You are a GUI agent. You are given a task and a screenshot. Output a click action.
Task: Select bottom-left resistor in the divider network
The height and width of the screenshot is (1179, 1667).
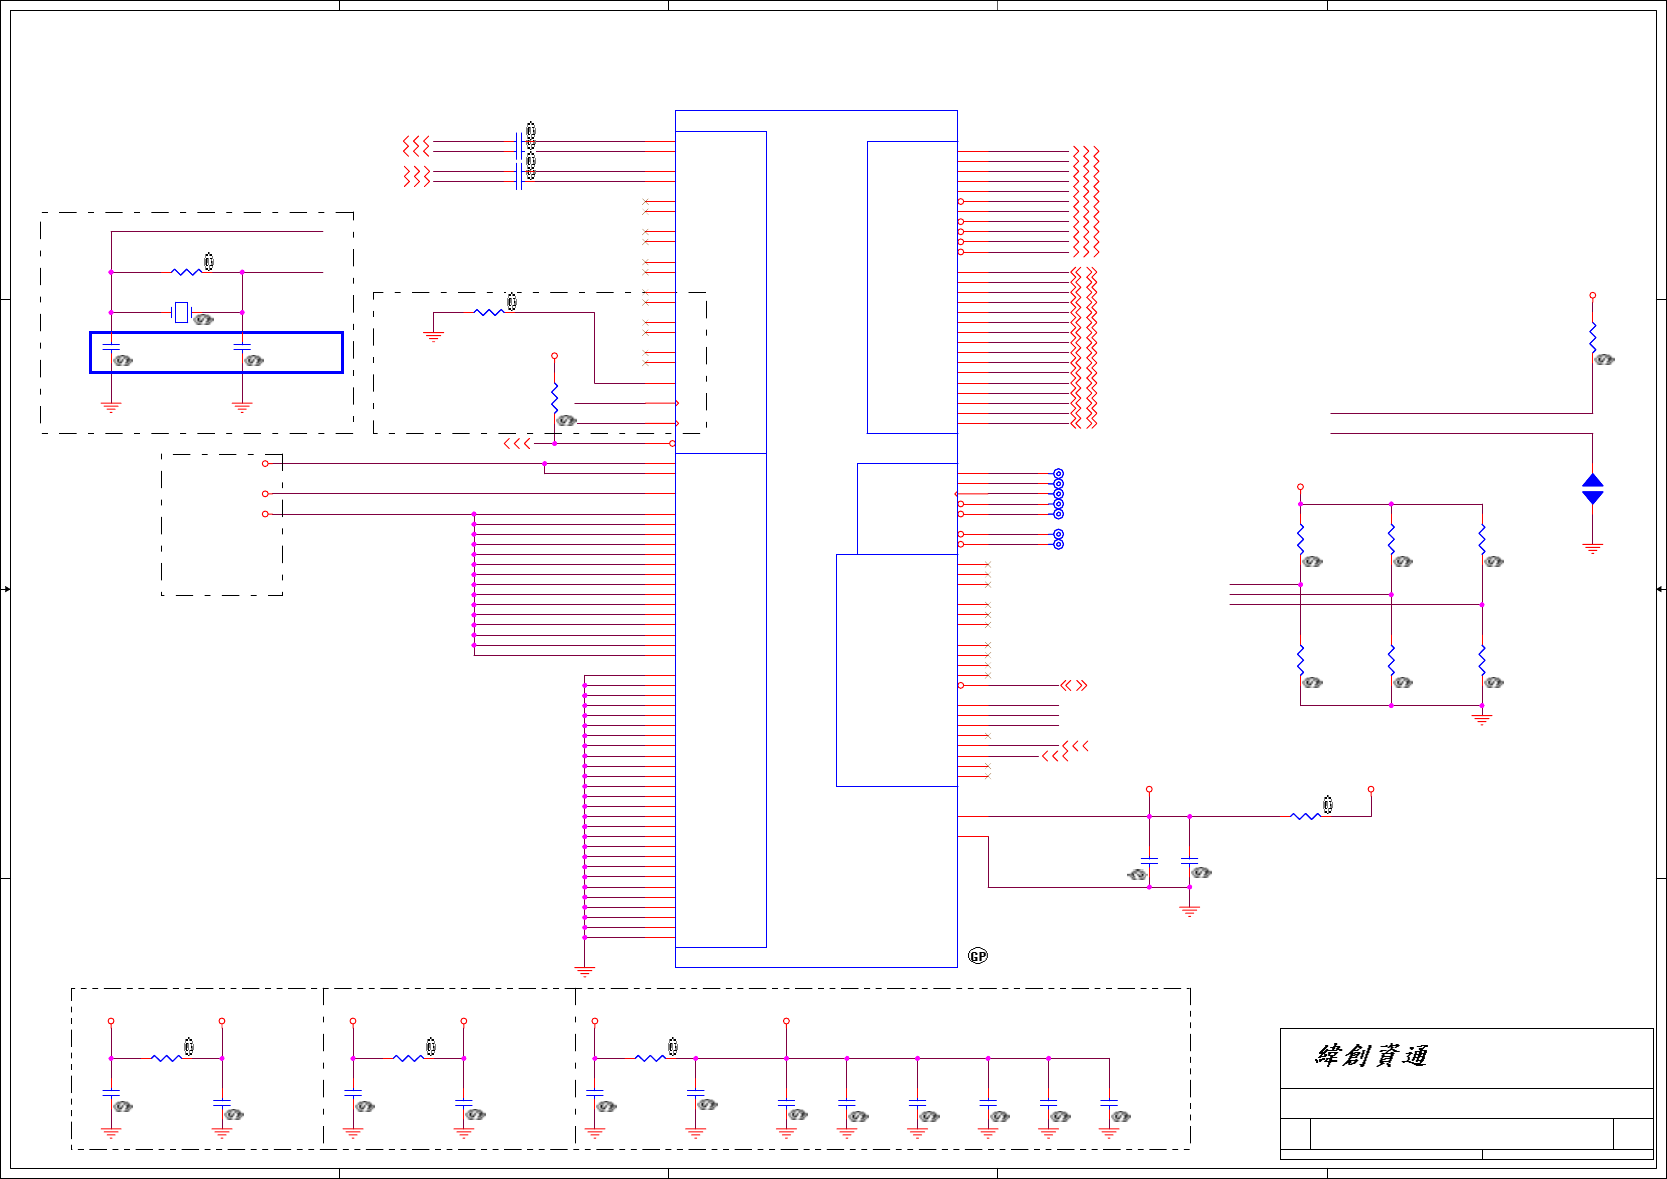click(x=1300, y=661)
